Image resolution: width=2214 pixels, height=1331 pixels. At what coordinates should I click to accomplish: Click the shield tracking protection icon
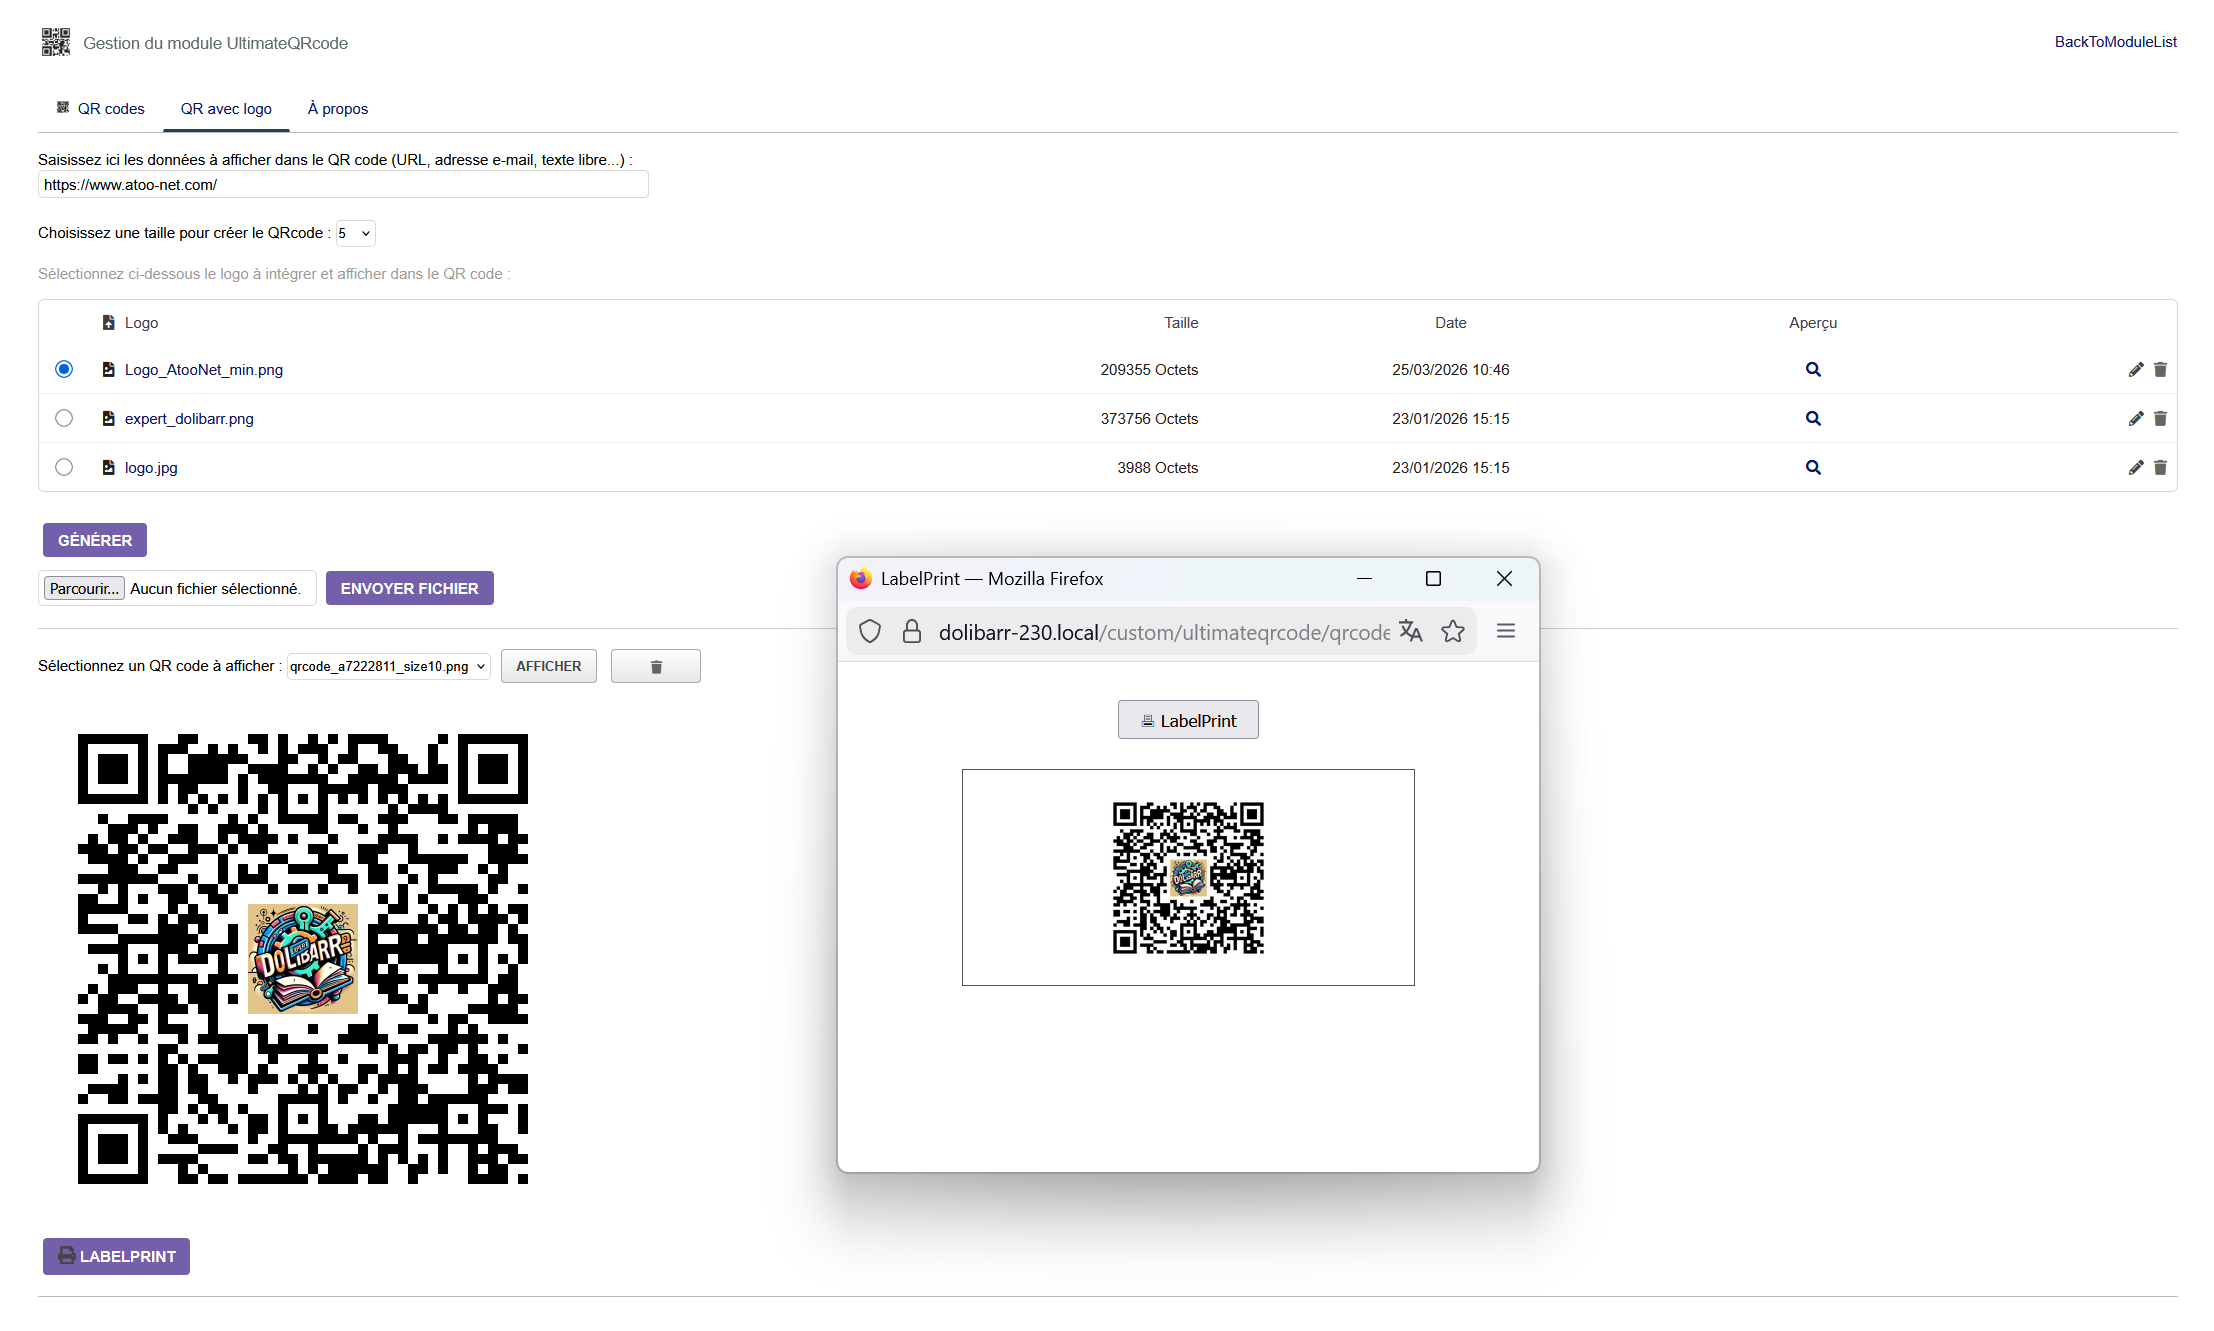point(870,632)
